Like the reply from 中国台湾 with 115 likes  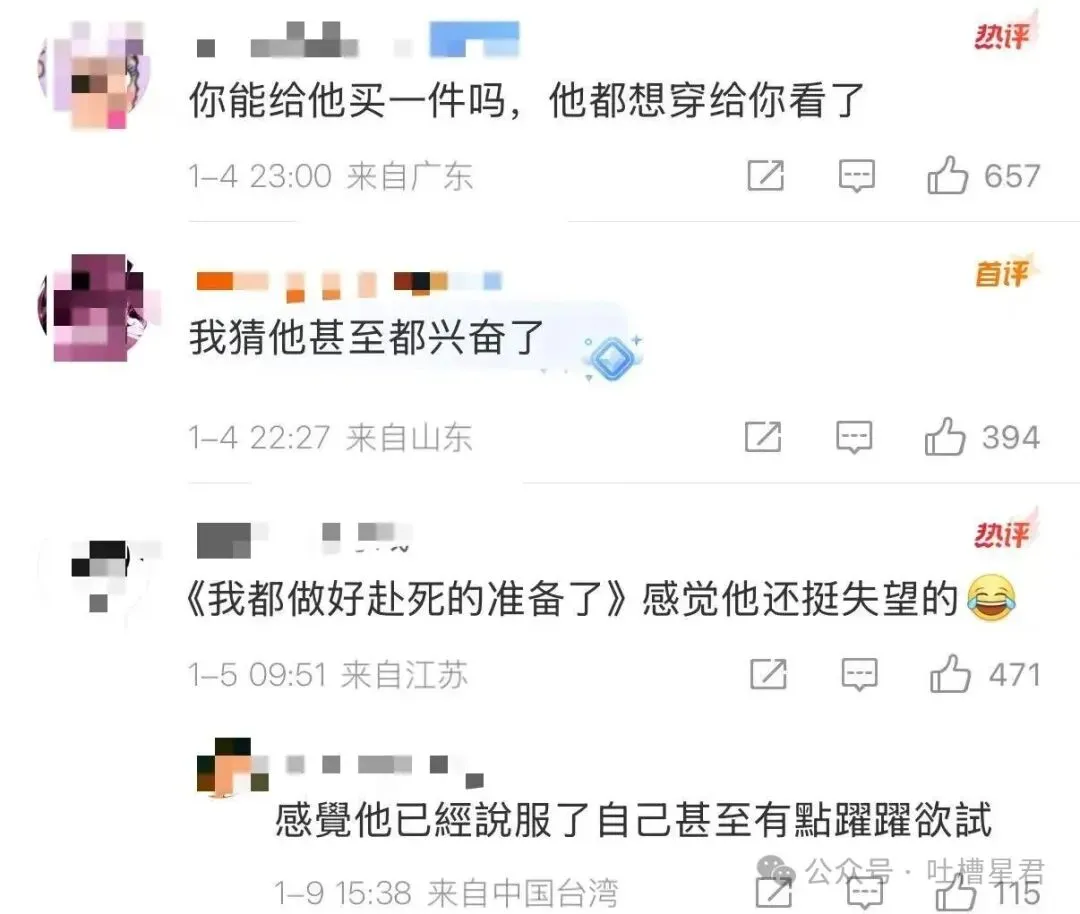[x=956, y=893]
